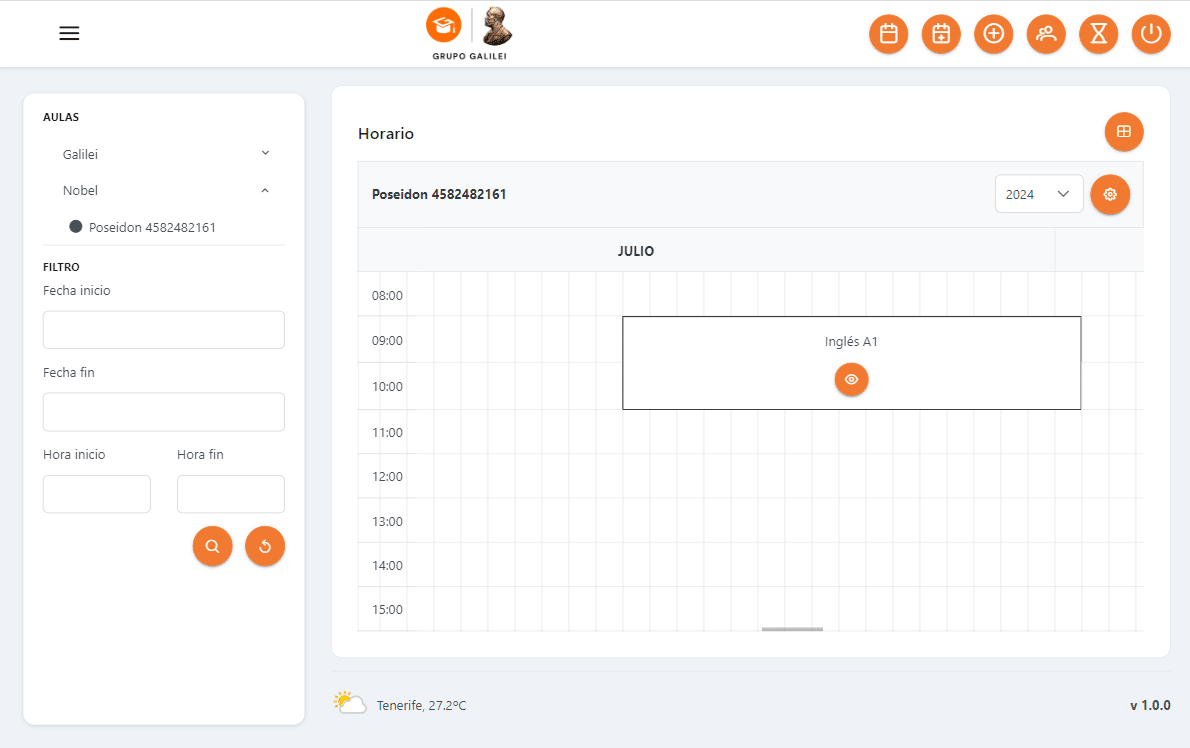Click the calendar-plus icon in header

(941, 34)
